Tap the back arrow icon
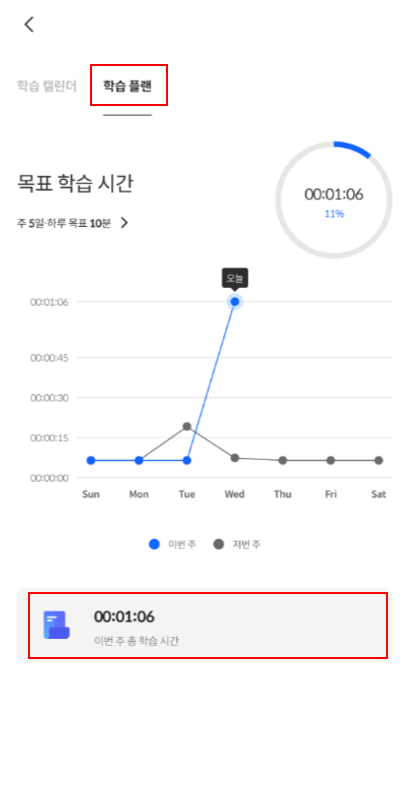The height and width of the screenshot is (802, 408). click(29, 24)
